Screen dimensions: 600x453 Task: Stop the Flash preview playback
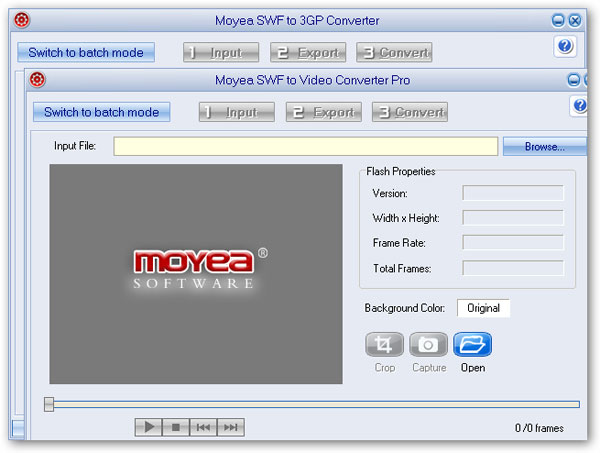coord(176,427)
